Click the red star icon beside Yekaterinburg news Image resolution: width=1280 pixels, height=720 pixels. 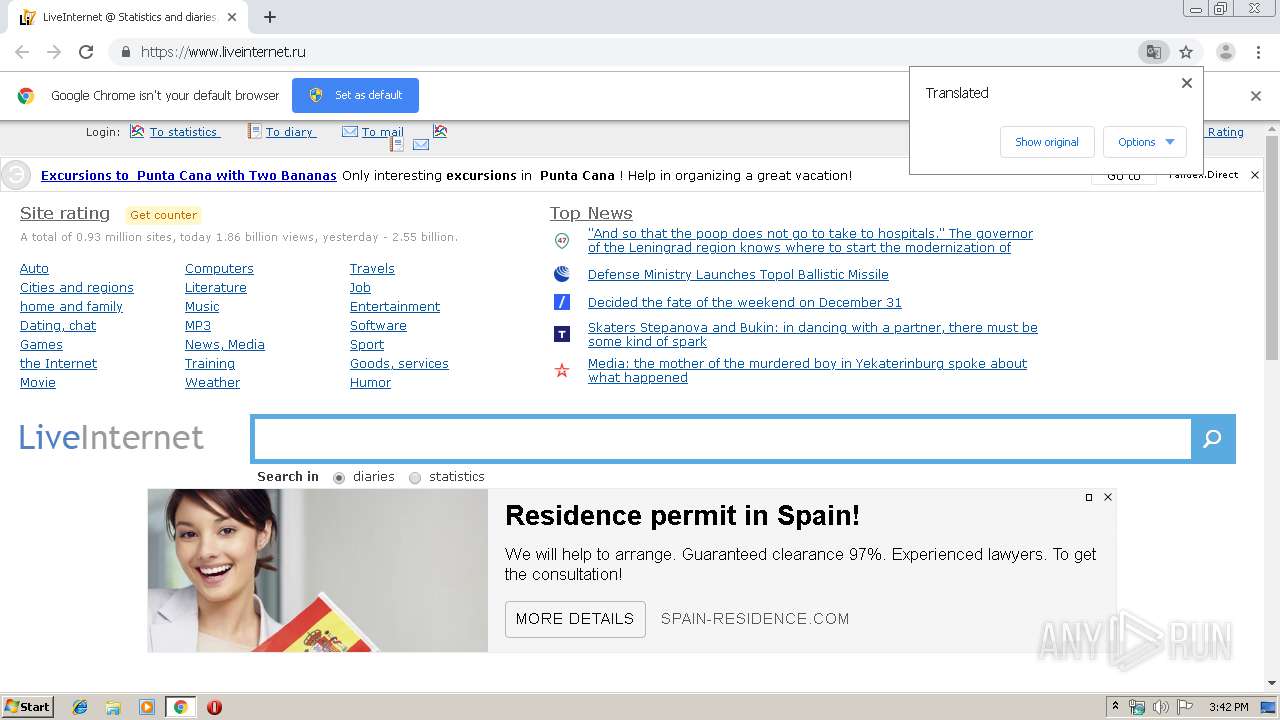pyautogui.click(x=562, y=370)
